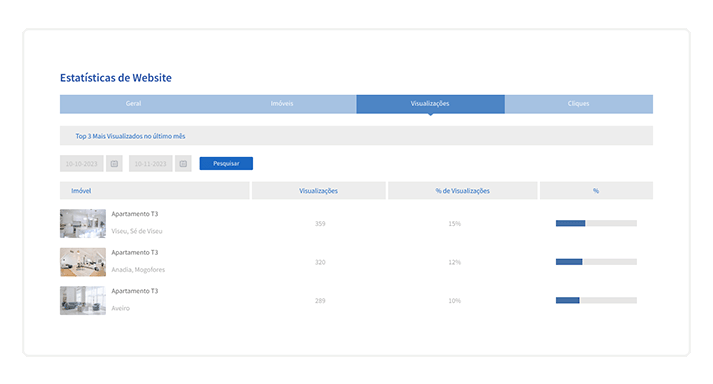Open the end date calendar icon
Viewport: 713px width, 384px height.
tap(183, 164)
